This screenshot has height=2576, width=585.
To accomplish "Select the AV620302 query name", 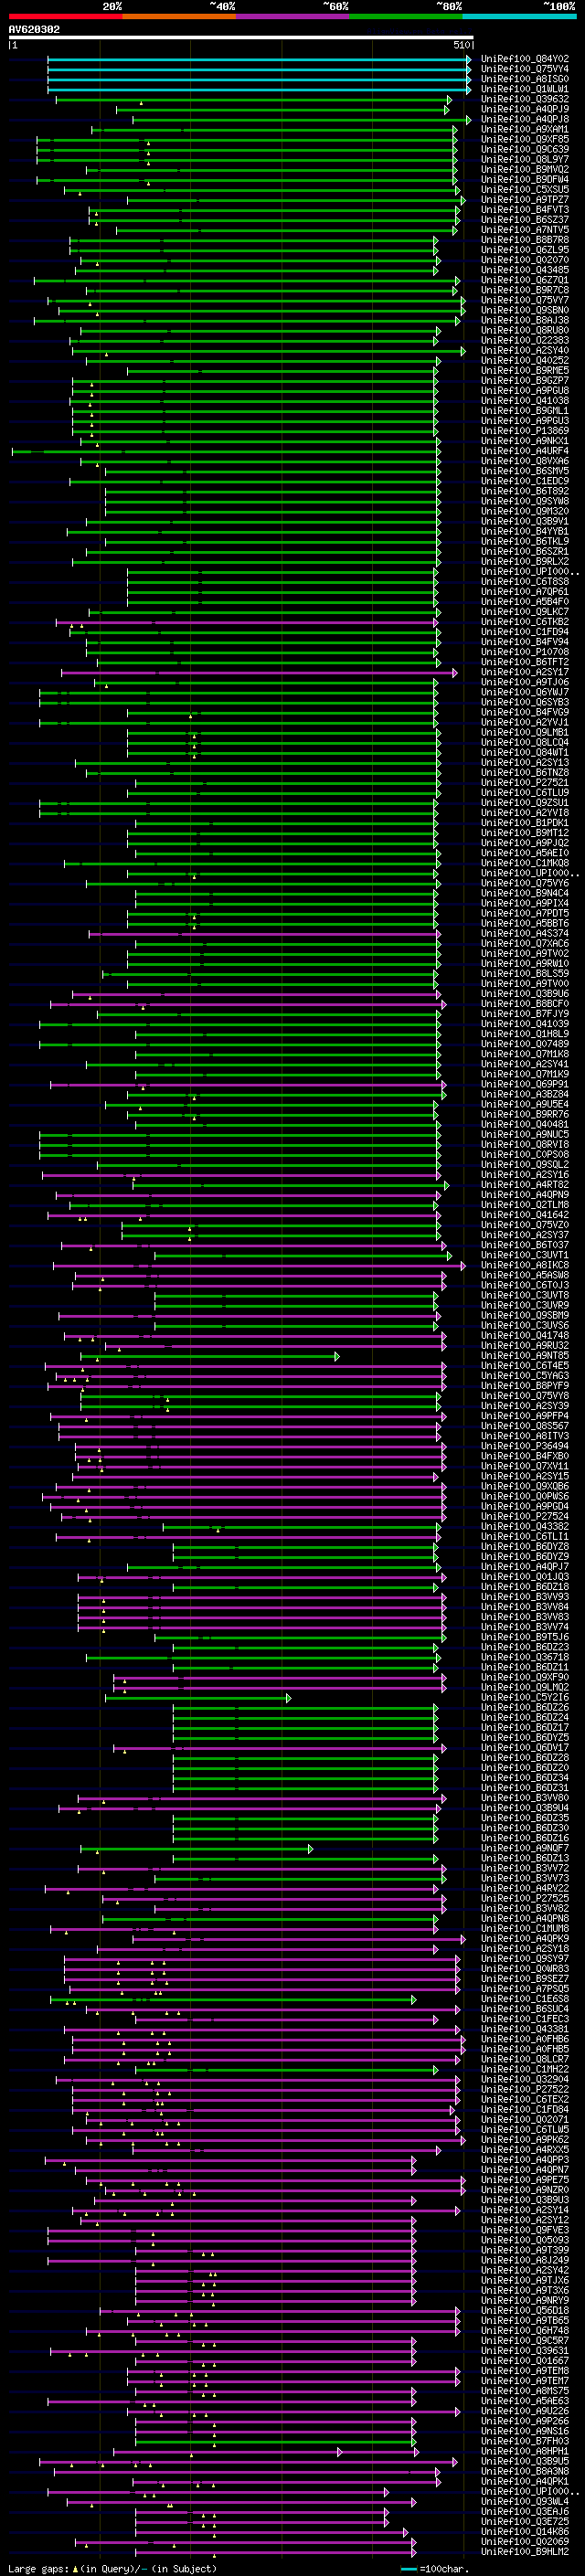I will [34, 29].
